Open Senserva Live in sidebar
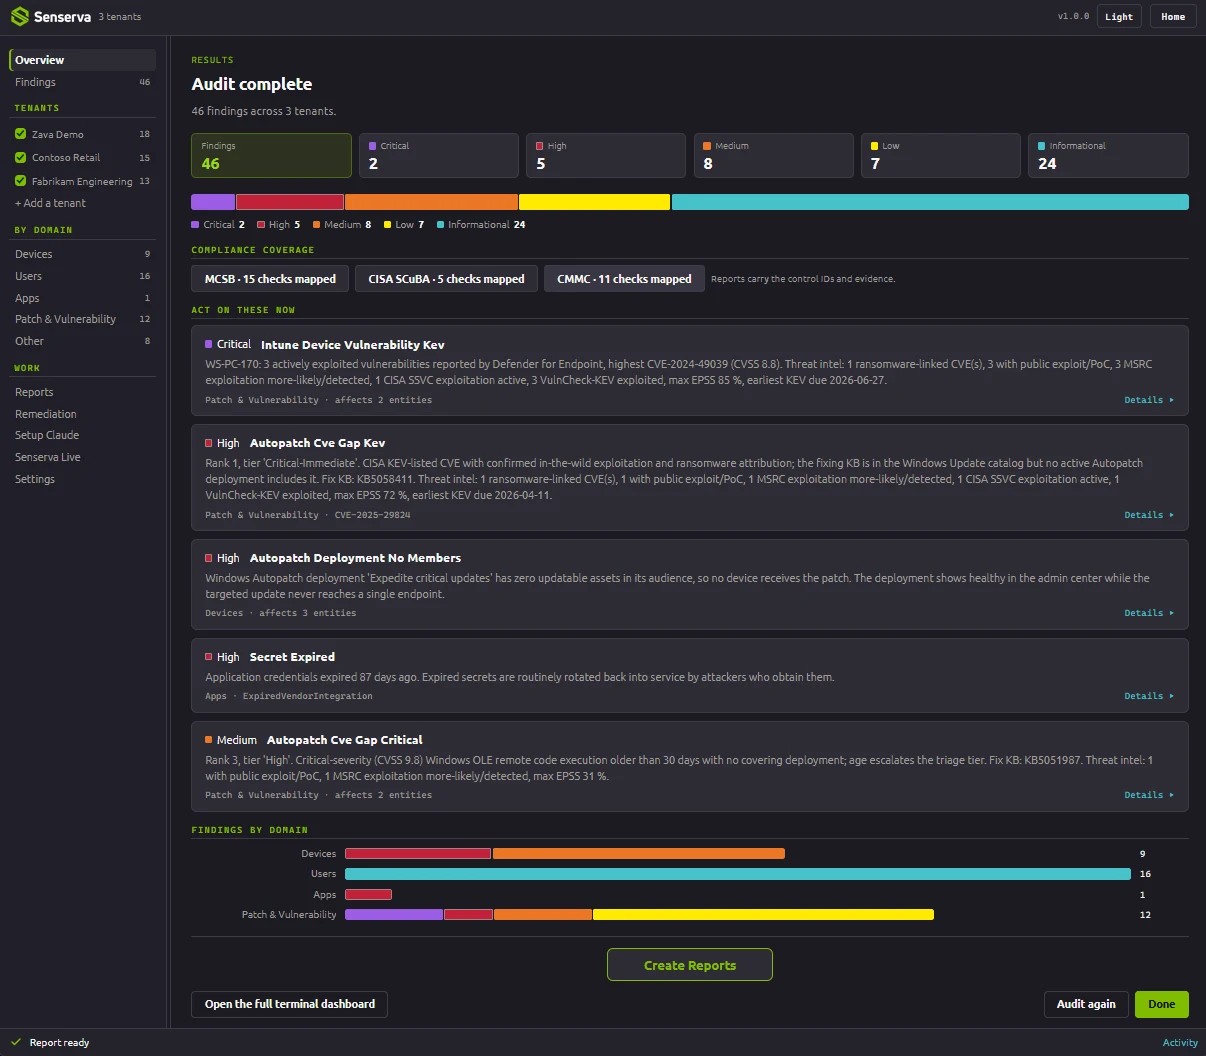Screen dimensions: 1206x1056 pos(83,457)
